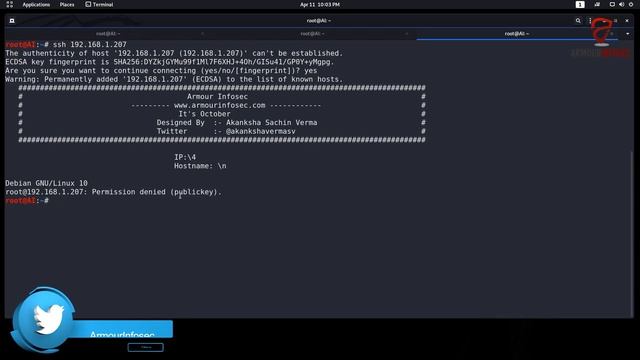The image size is (640, 360).
Task: Expand the tab list dropdown arrow
Action: [x=627, y=33]
